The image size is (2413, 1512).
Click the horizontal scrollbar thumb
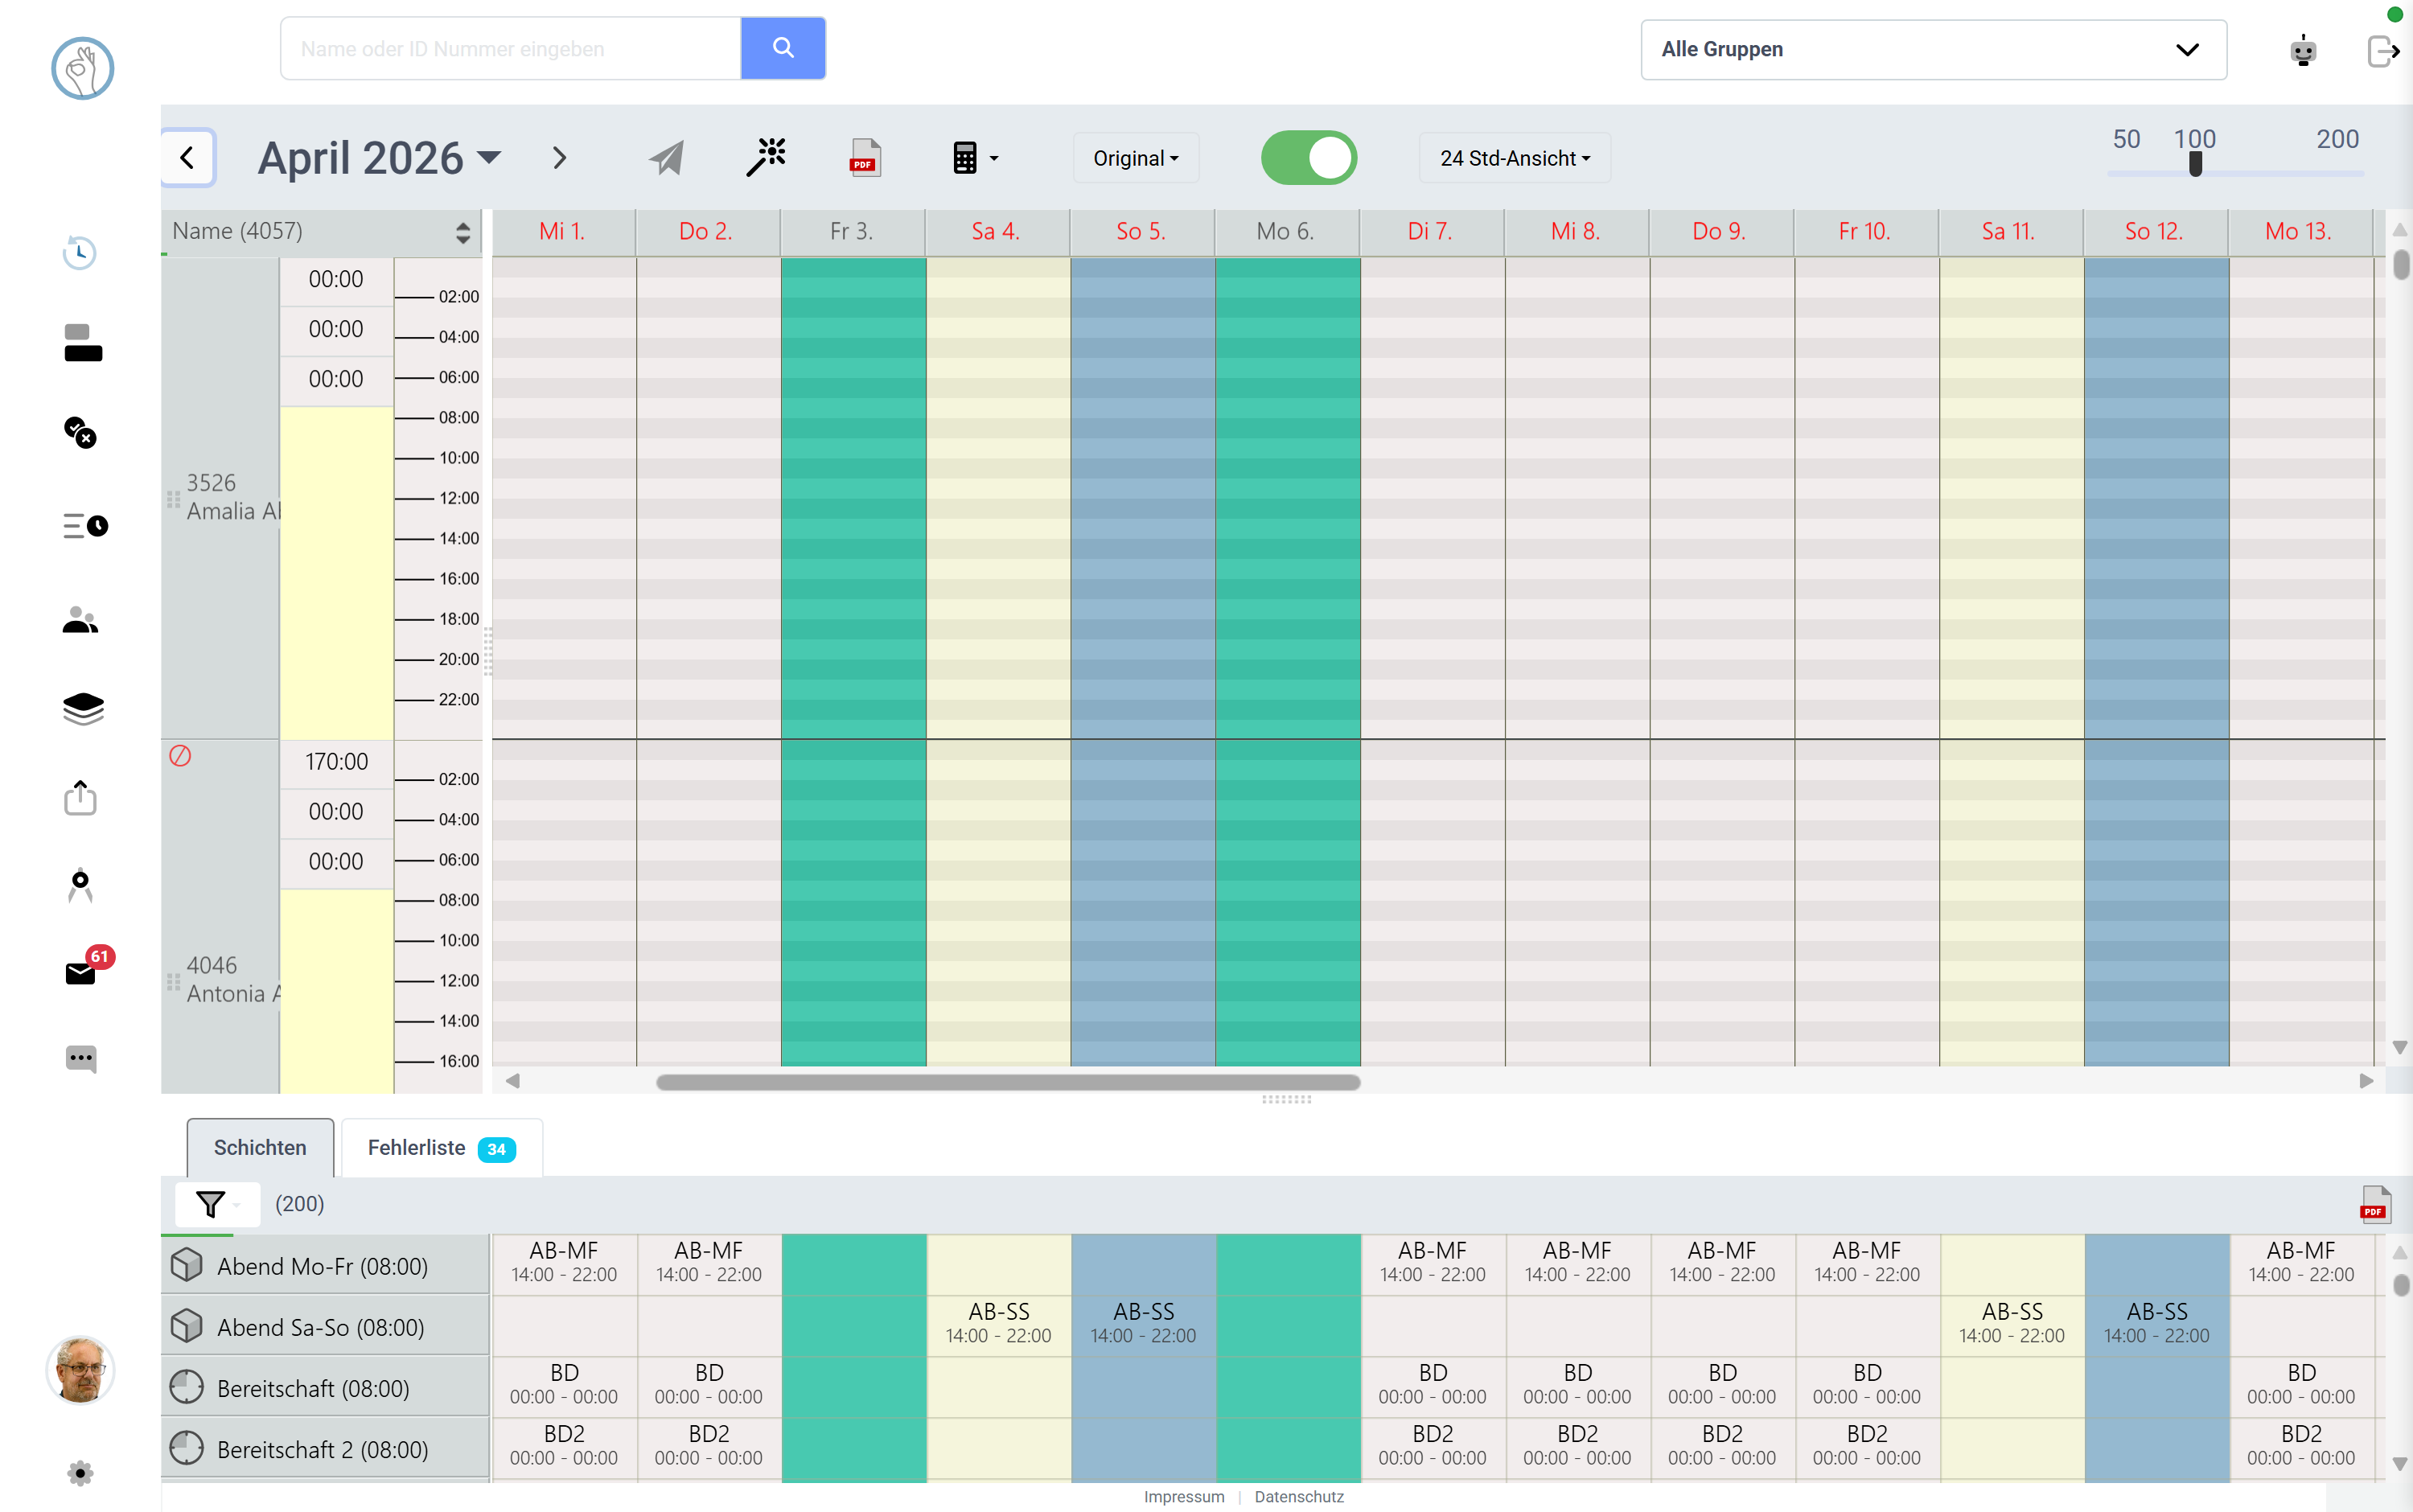tap(1008, 1082)
